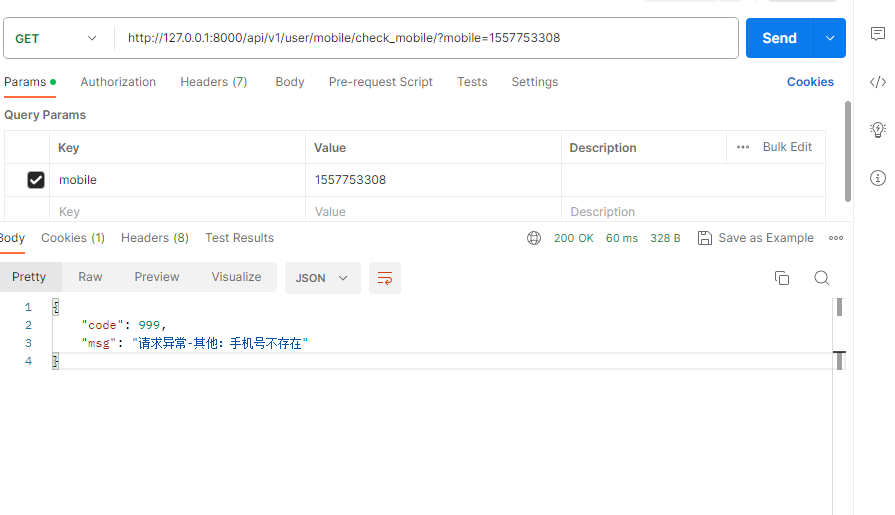This screenshot has height=515, width=895.
Task: Click the 60 ms response time
Action: (x=622, y=238)
